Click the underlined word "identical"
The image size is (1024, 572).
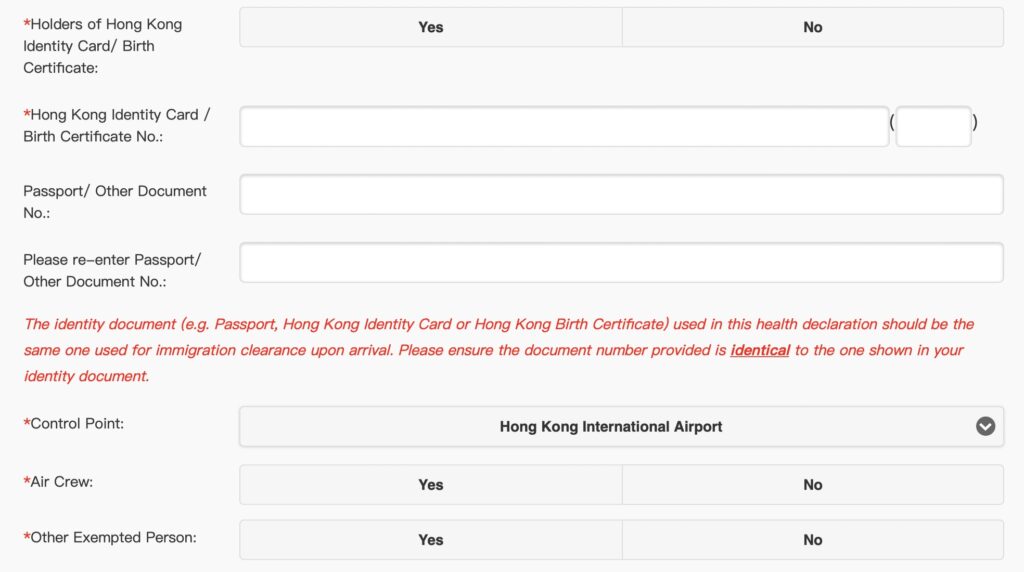point(760,351)
